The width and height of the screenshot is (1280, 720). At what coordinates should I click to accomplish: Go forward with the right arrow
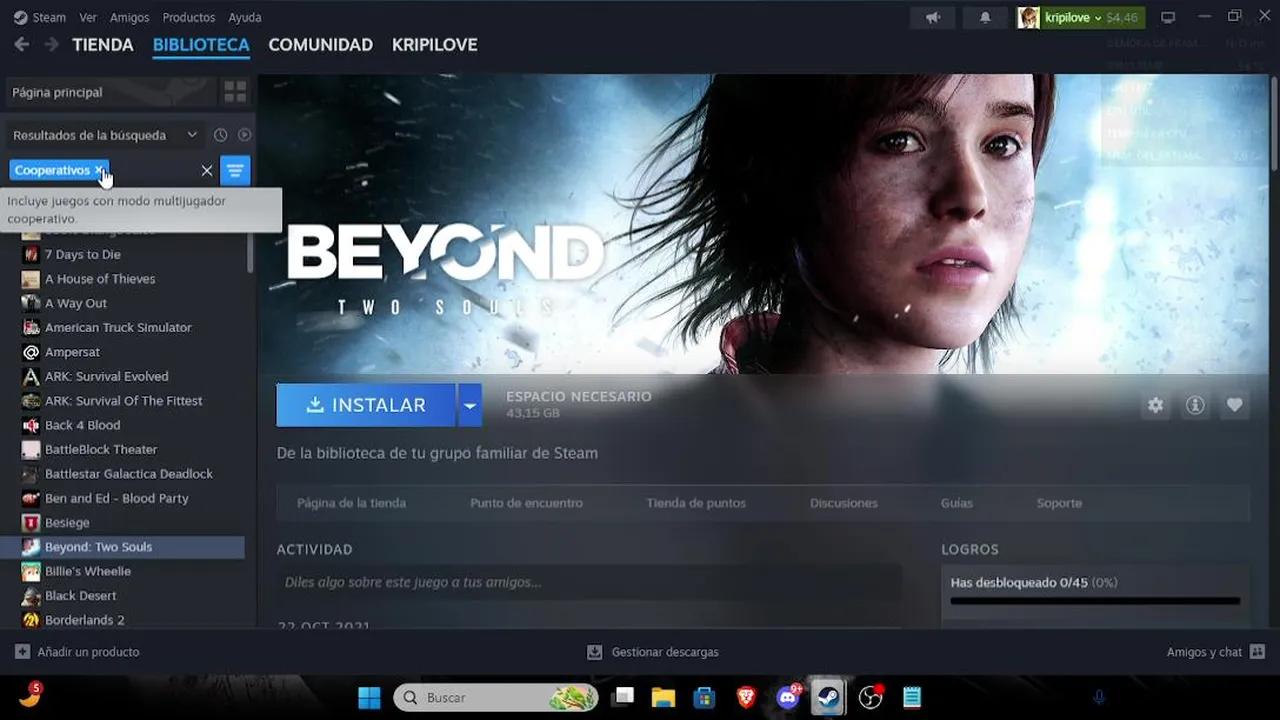52,44
